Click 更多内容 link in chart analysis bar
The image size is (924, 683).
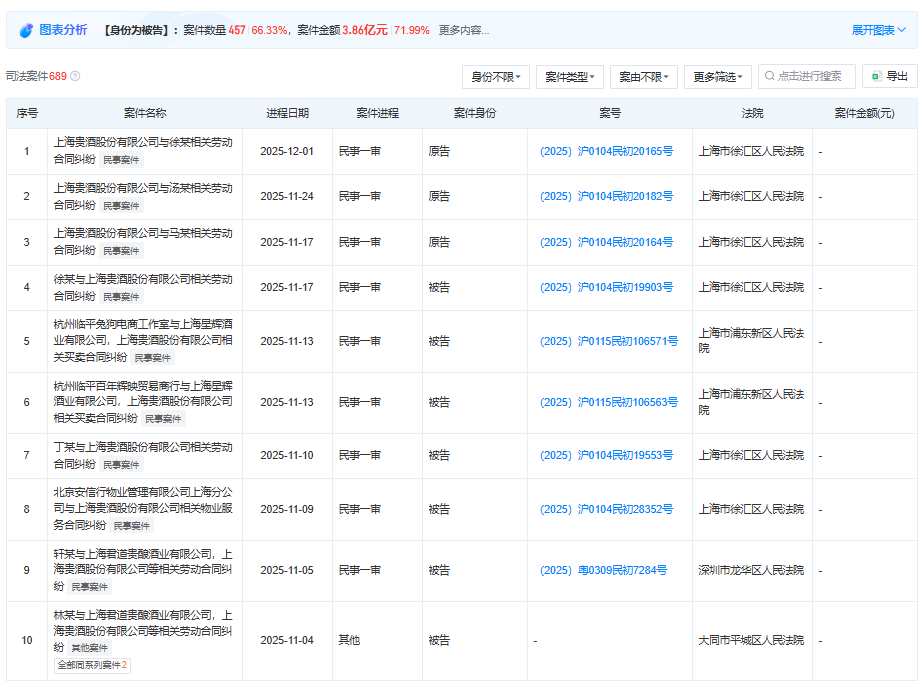pos(464,31)
